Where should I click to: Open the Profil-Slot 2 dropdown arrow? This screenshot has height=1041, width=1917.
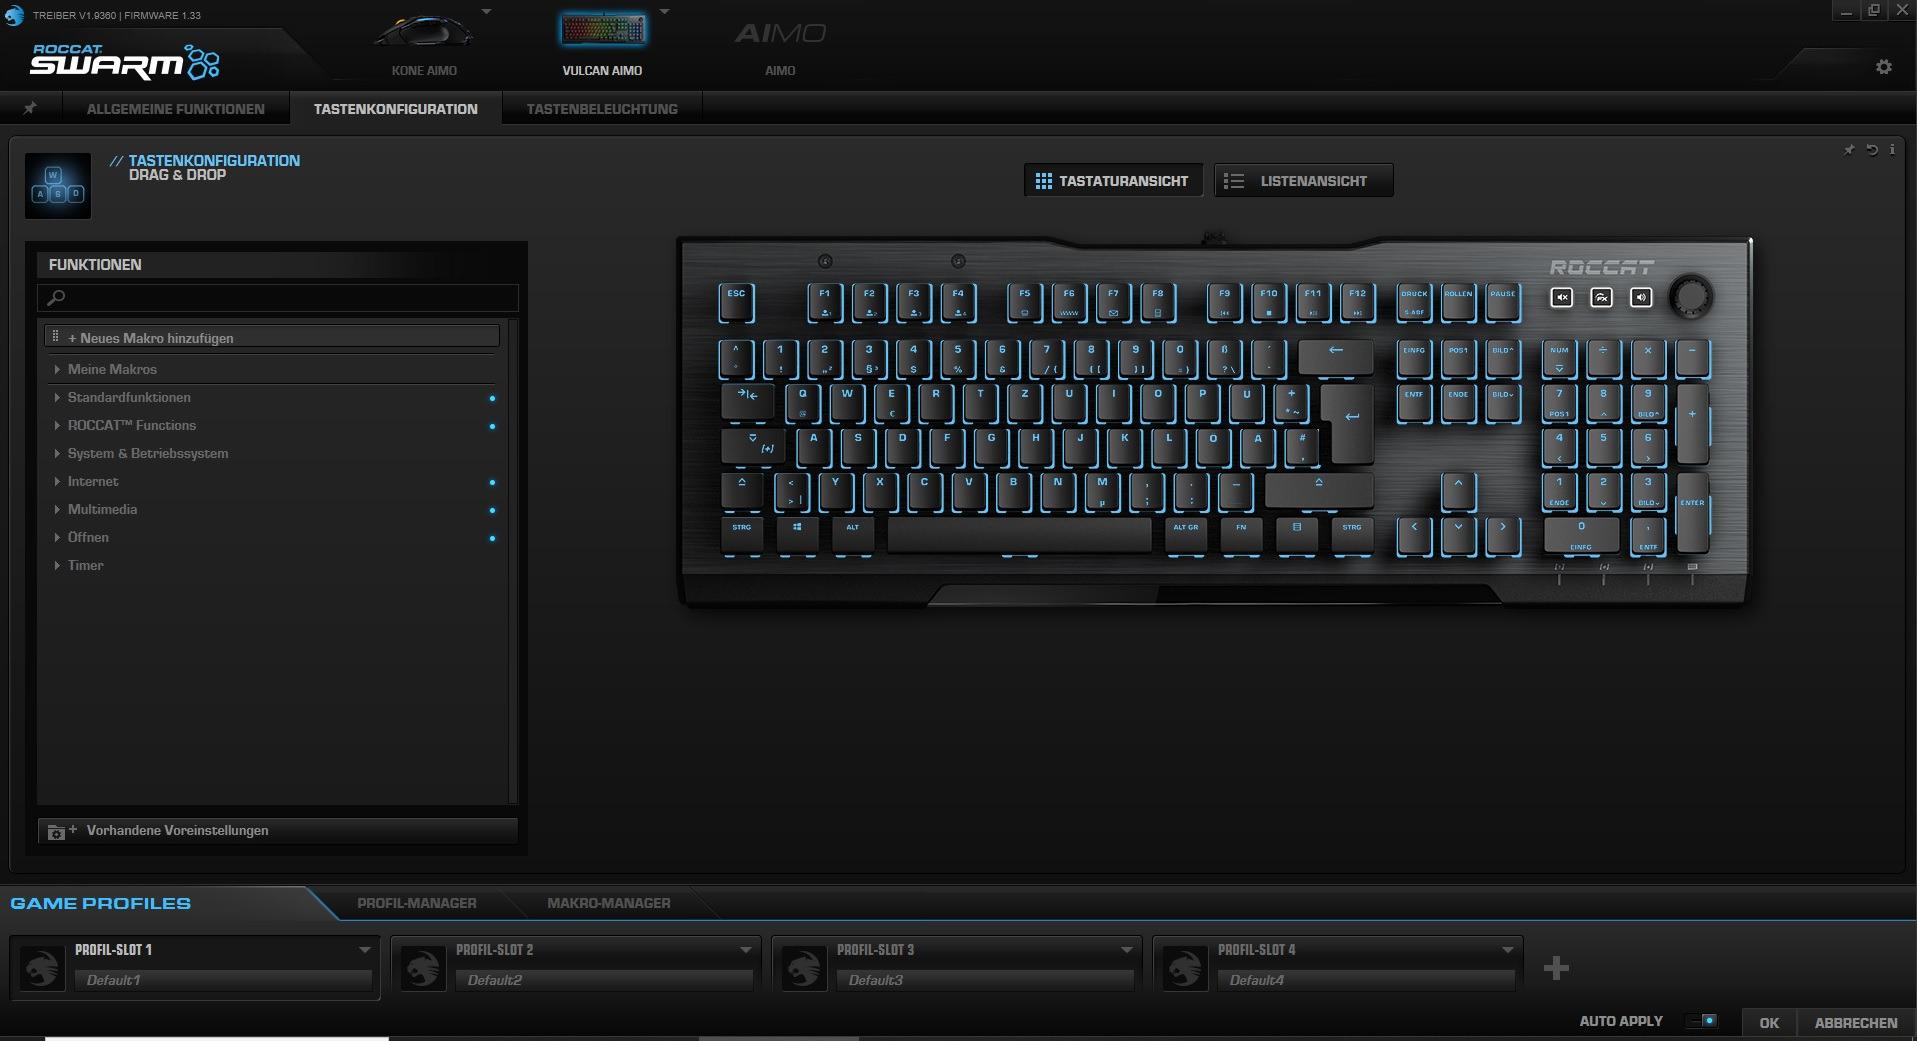(x=745, y=950)
